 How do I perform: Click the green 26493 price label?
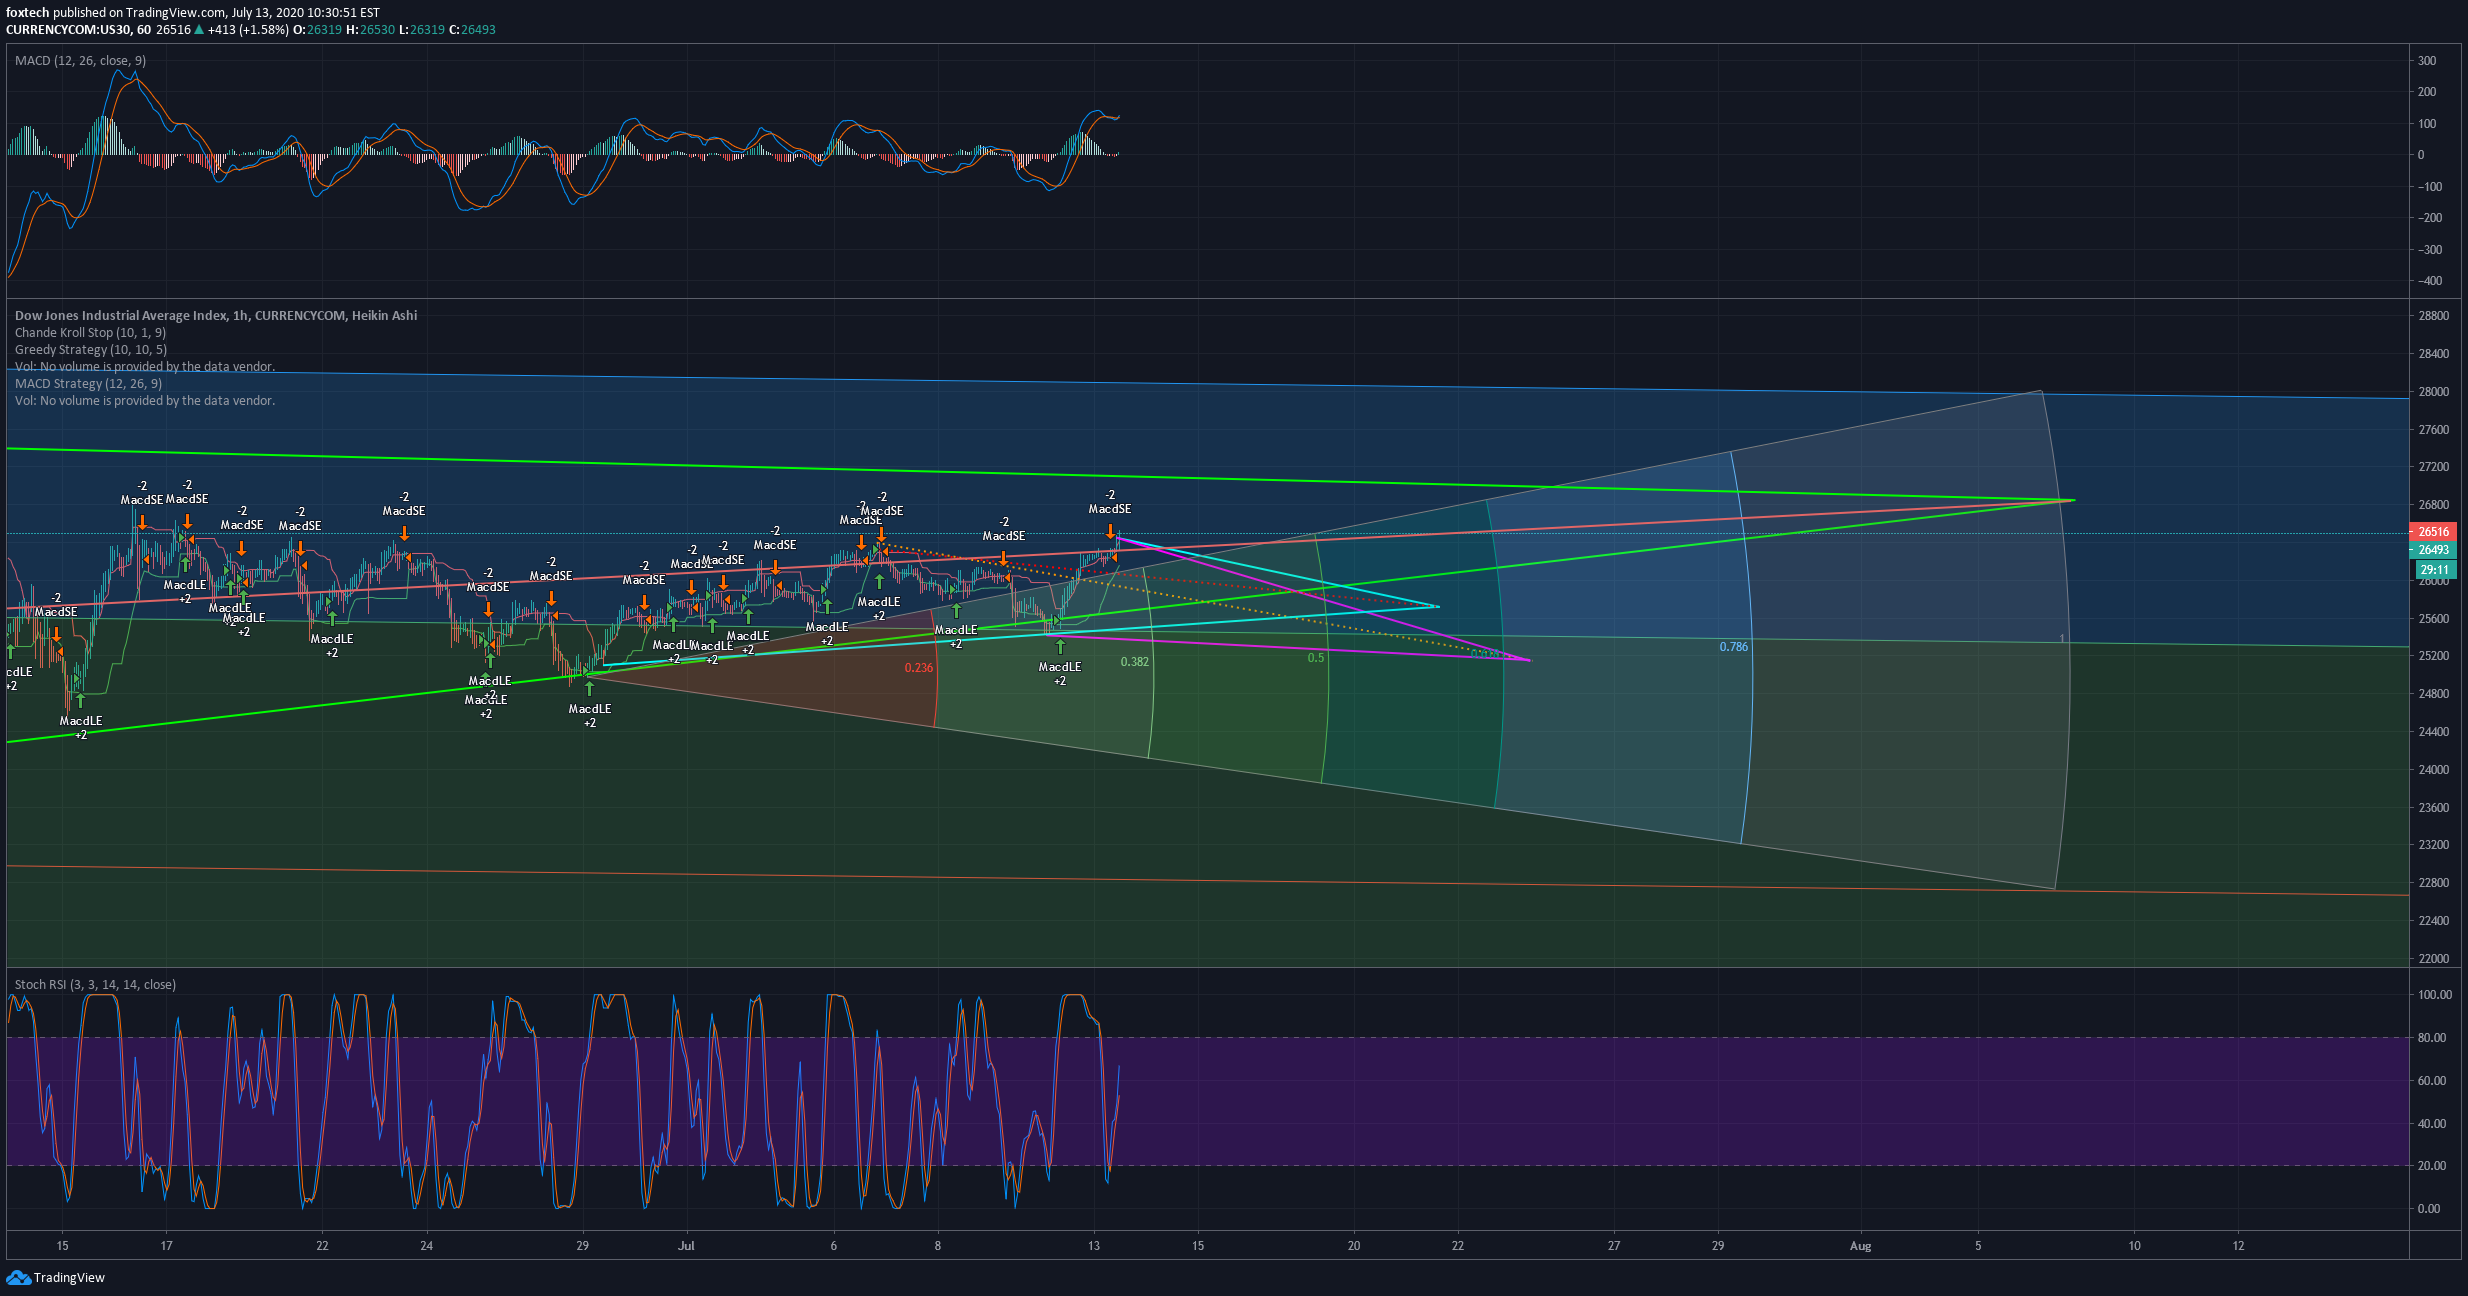[x=2434, y=550]
